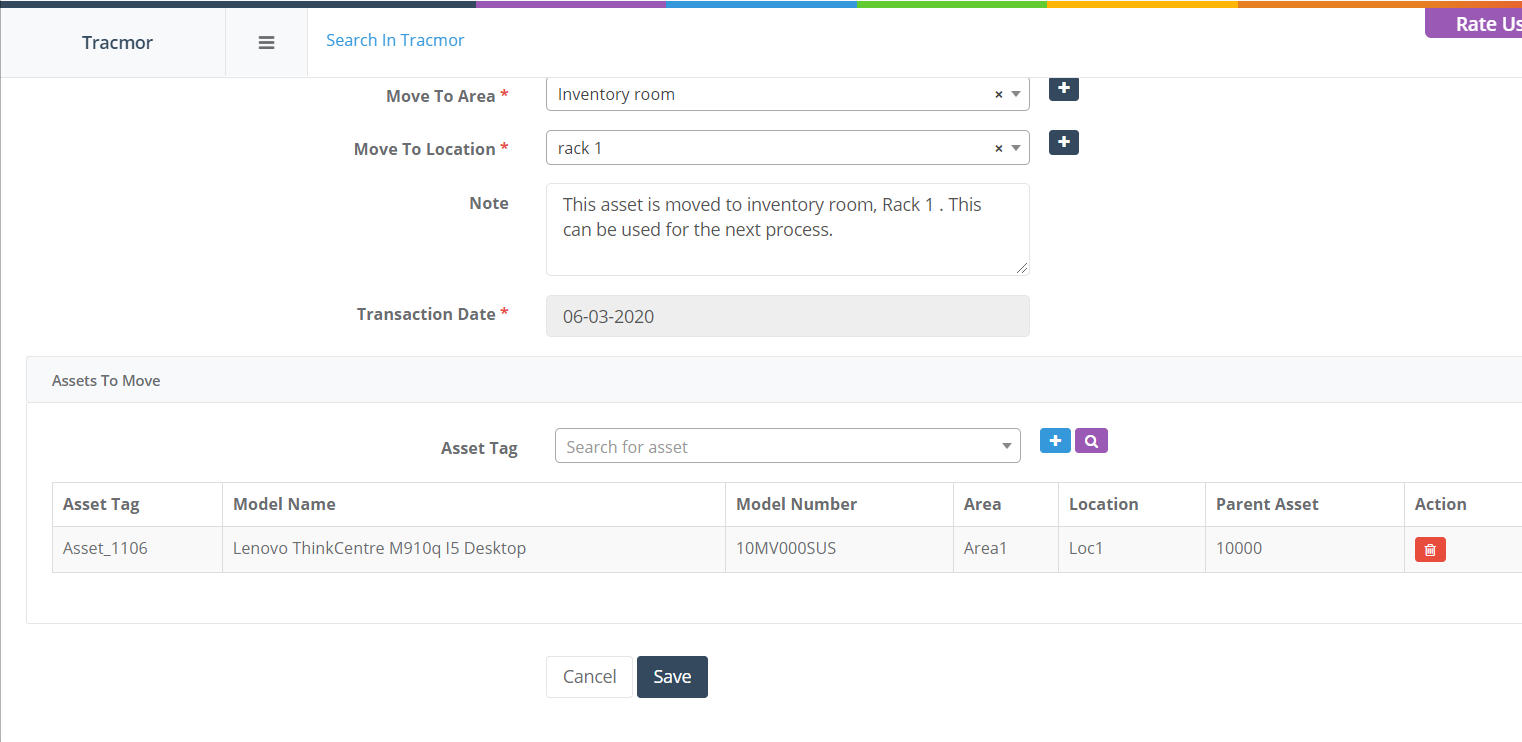Click the Tracmor logo link
Image resolution: width=1522 pixels, height=742 pixels.
pos(117,43)
